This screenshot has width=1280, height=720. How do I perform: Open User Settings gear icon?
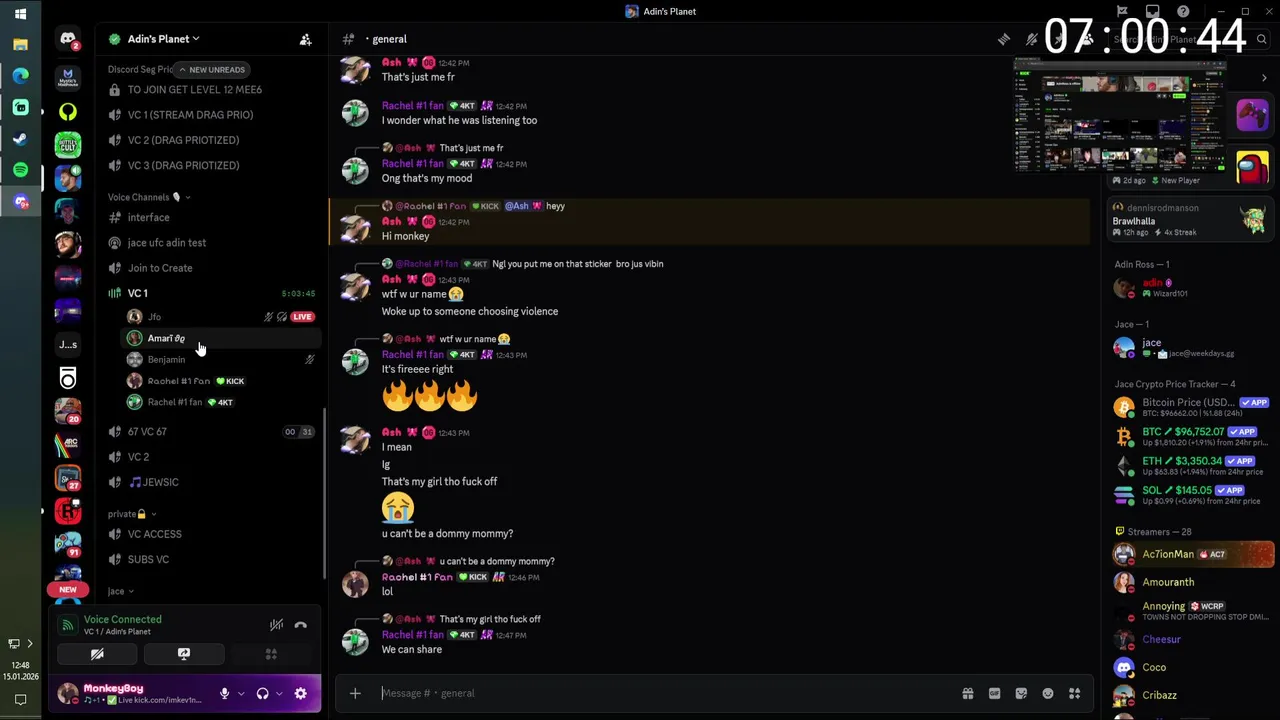tap(301, 693)
